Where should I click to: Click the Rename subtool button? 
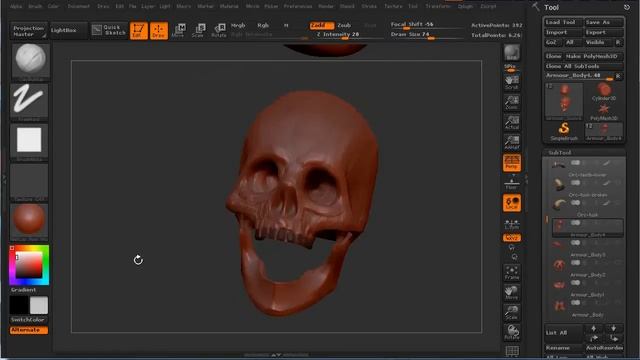[x=564, y=348]
